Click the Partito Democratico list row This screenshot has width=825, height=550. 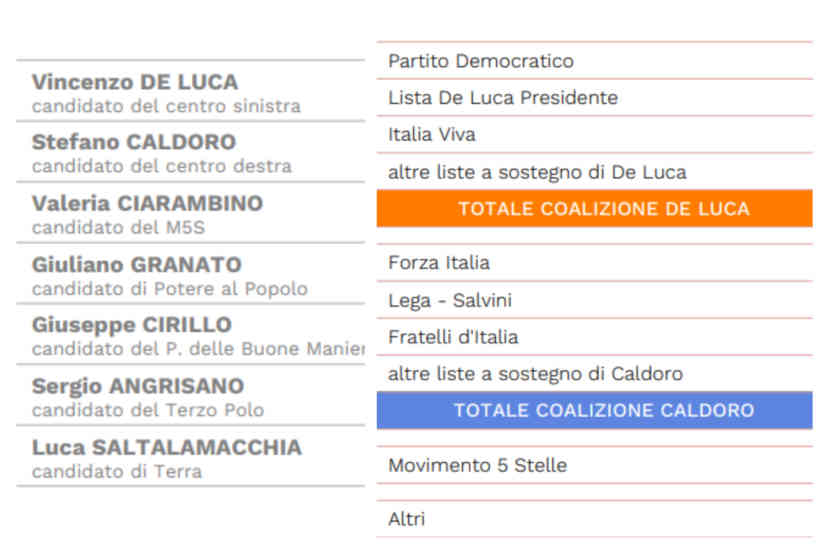click(x=595, y=61)
